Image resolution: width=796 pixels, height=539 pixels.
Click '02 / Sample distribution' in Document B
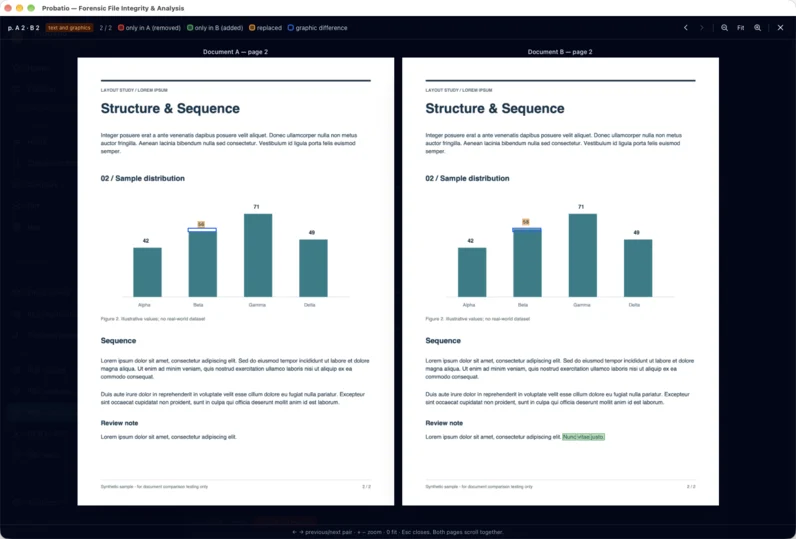tap(467, 178)
